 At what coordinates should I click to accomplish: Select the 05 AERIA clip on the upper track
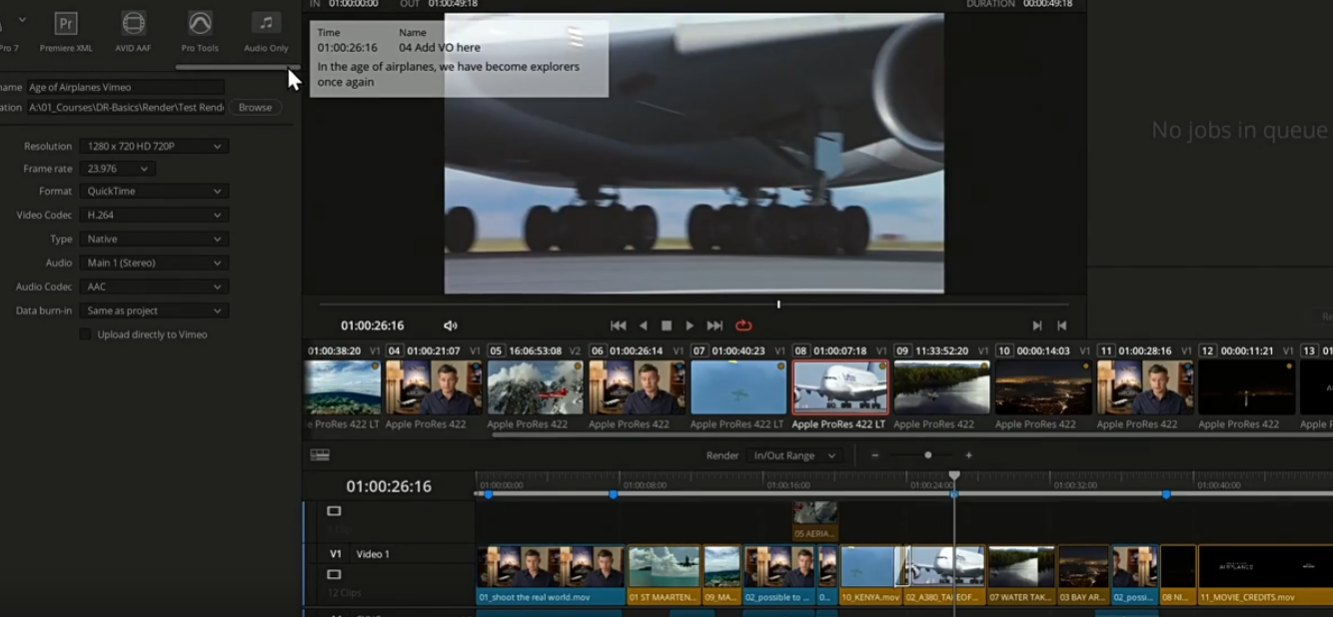point(815,521)
